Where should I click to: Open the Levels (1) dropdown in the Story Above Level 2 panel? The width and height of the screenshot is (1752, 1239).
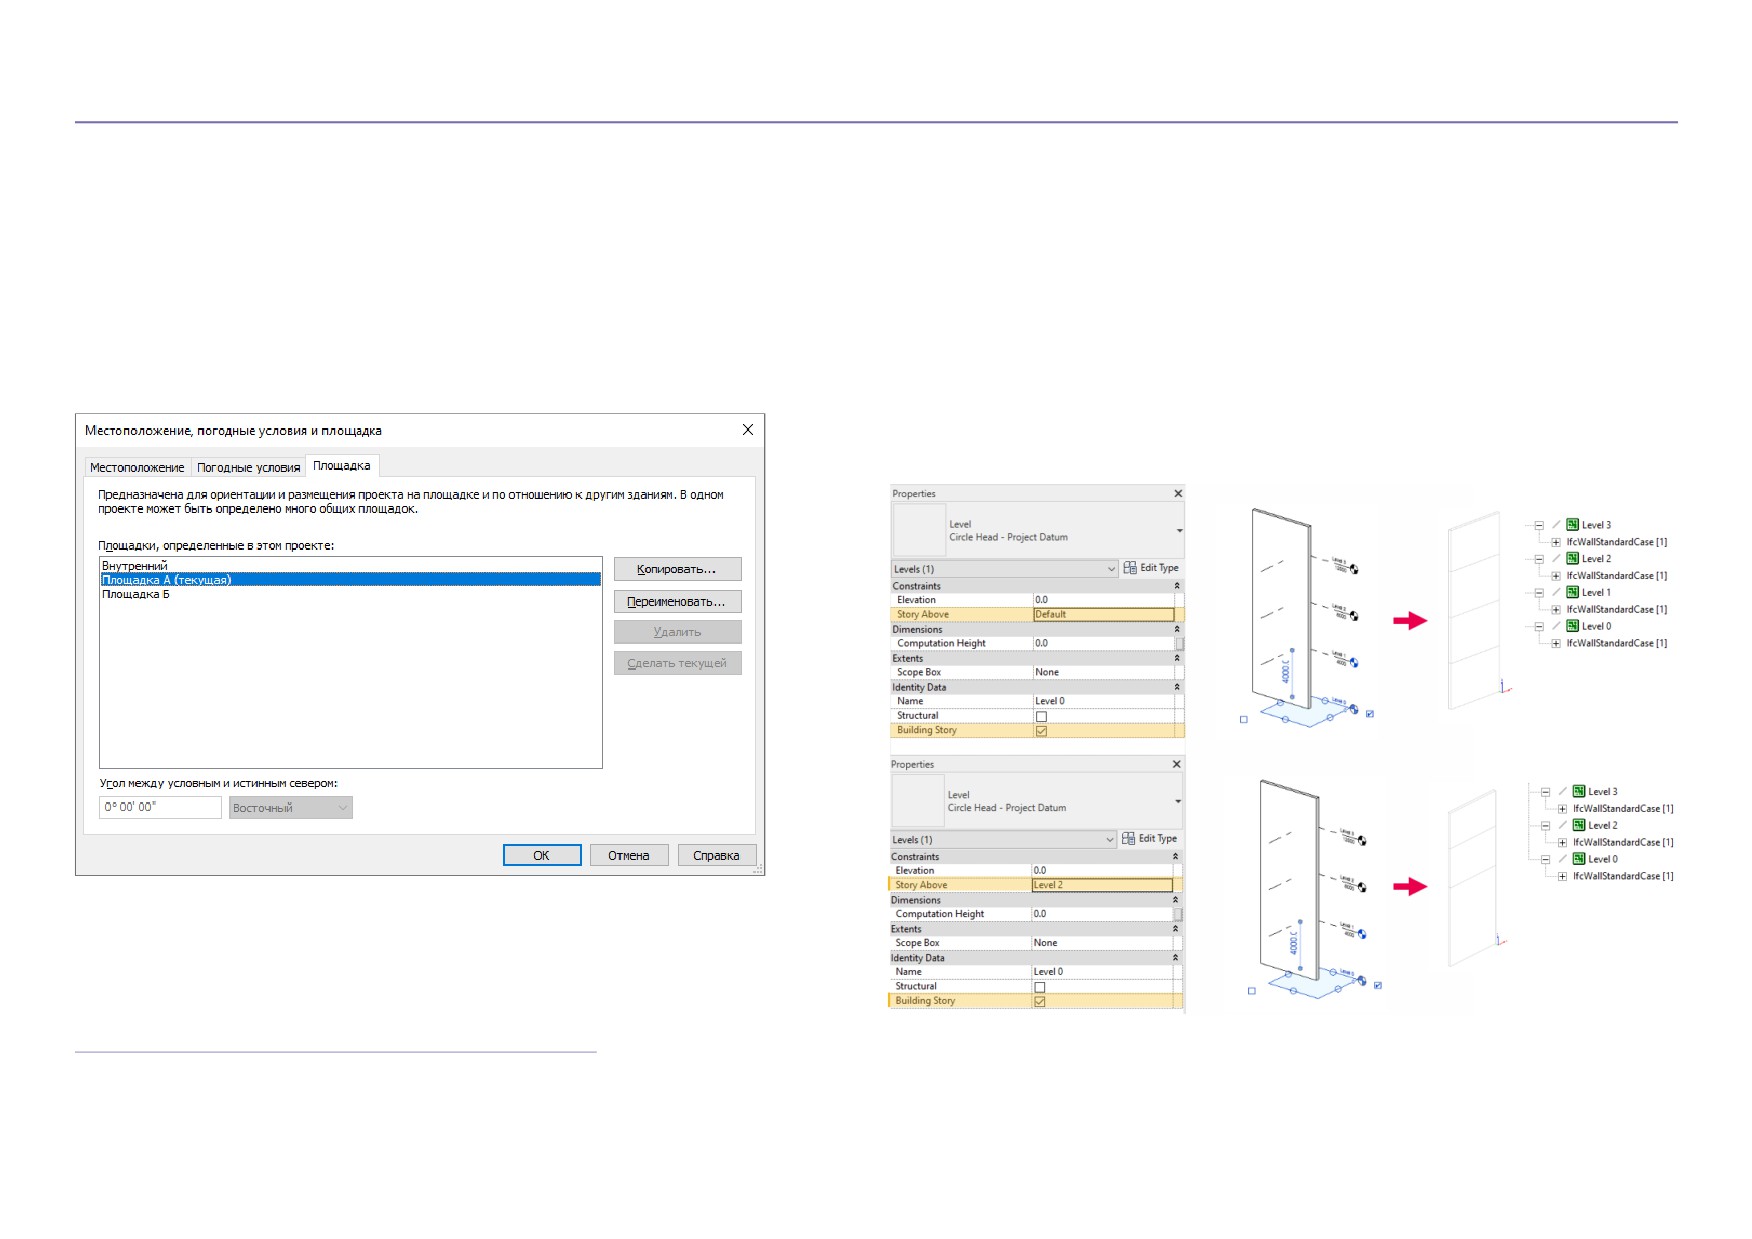[1110, 840]
